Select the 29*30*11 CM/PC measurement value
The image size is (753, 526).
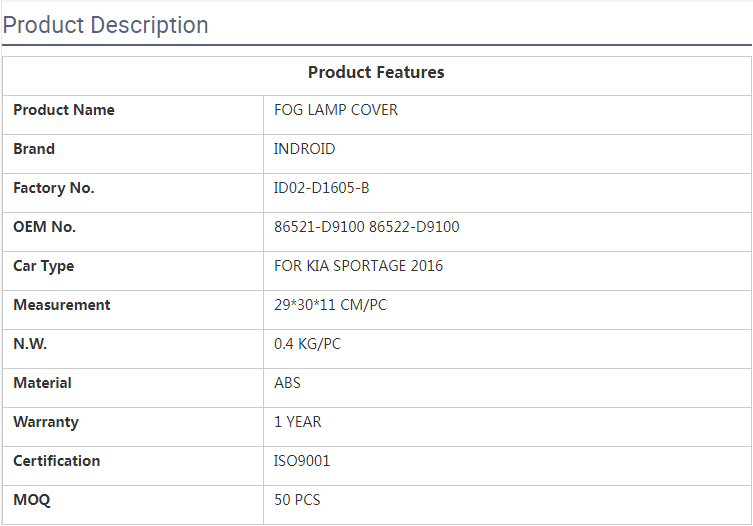click(x=331, y=305)
